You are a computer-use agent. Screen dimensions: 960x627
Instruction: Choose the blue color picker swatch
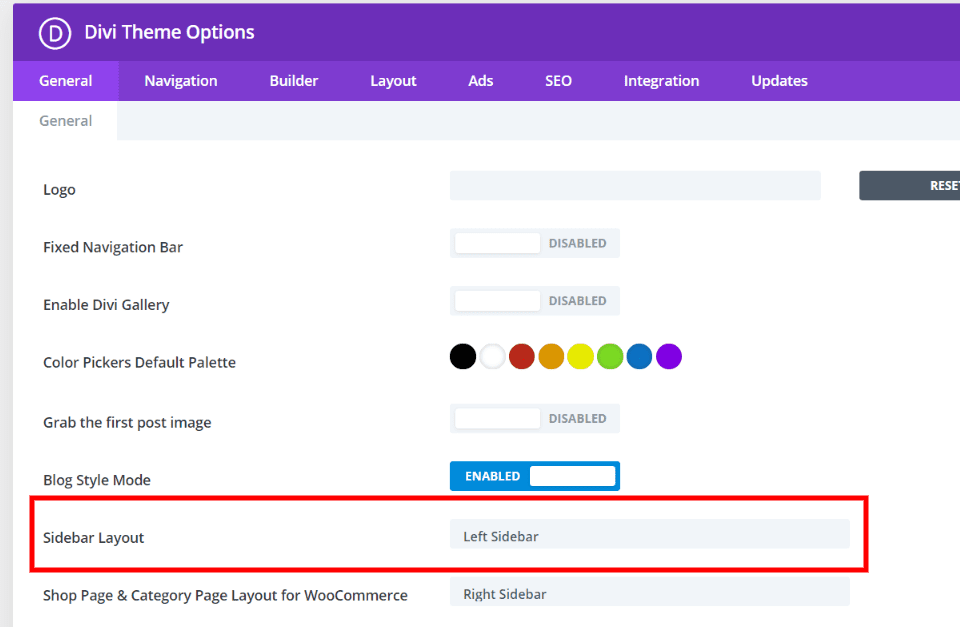tap(639, 356)
